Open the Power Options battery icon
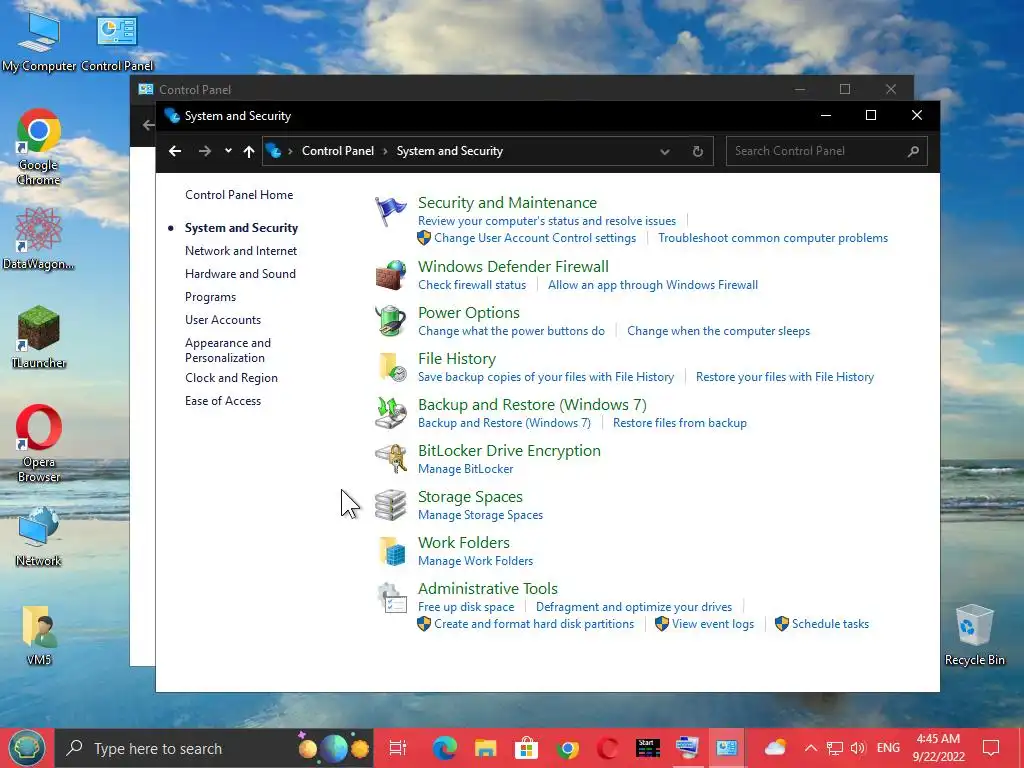The height and width of the screenshot is (768, 1024). tap(391, 321)
